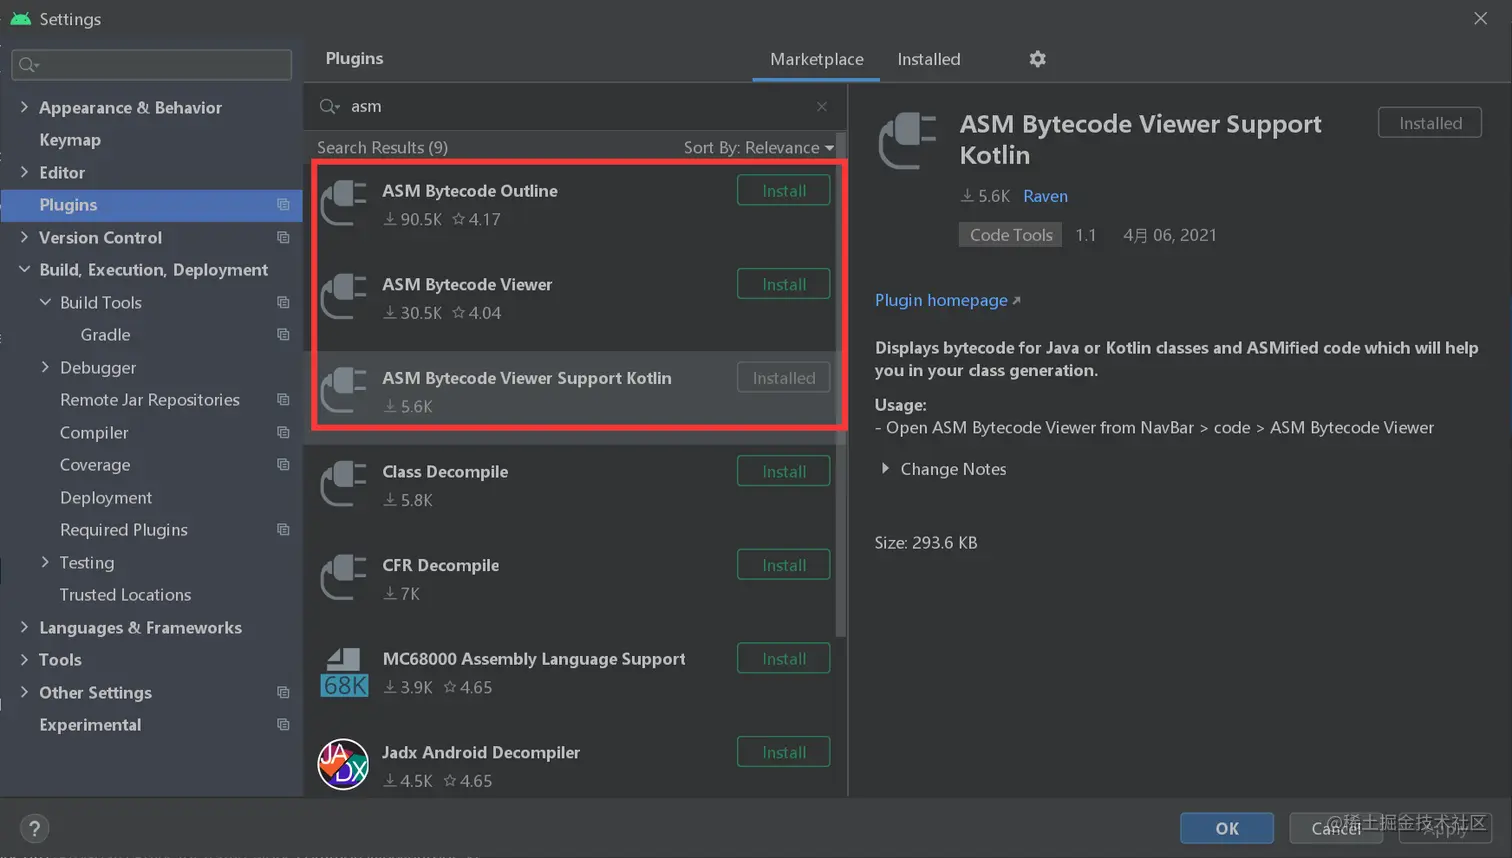This screenshot has width=1512, height=858.
Task: Install the ASM Bytecode Viewer plugin
Action: coord(783,284)
